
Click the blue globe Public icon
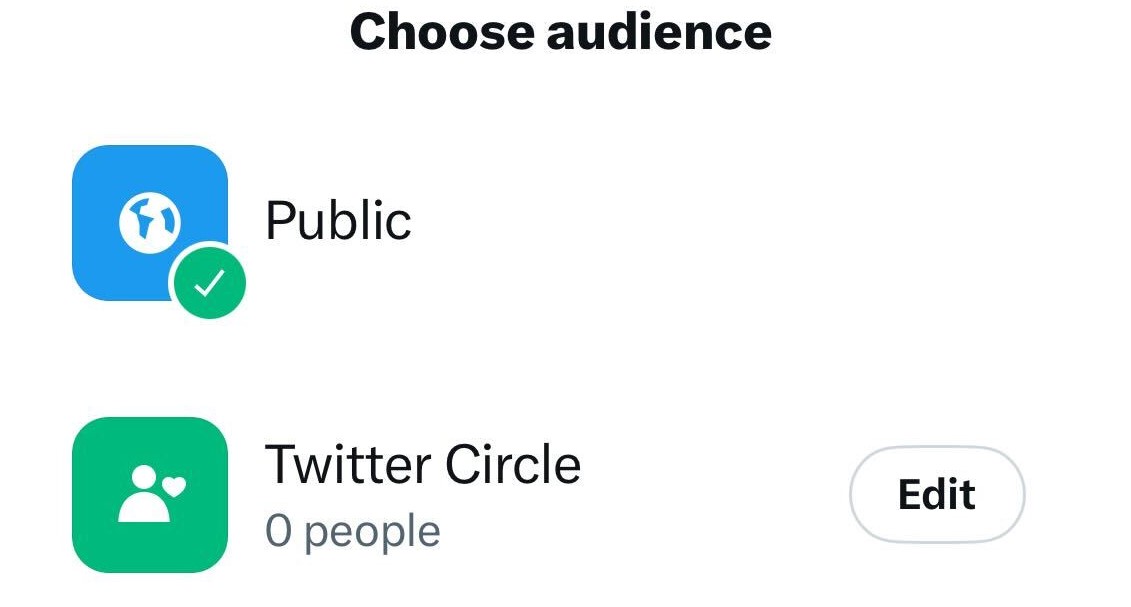[150, 223]
